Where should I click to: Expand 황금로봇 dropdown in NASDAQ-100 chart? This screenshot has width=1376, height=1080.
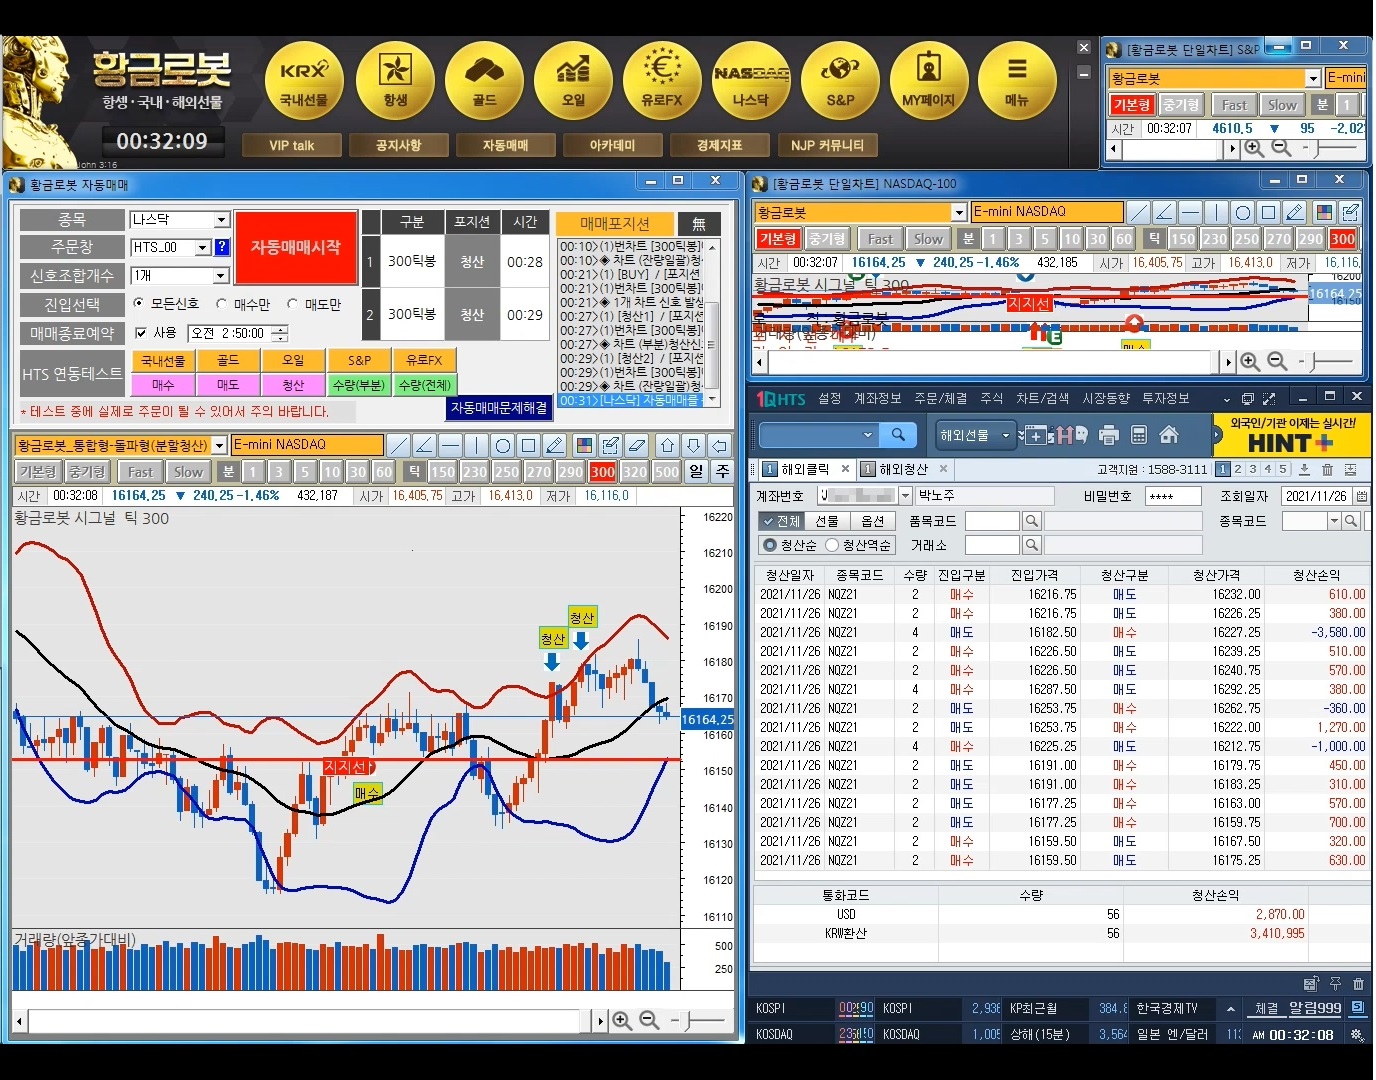point(959,212)
